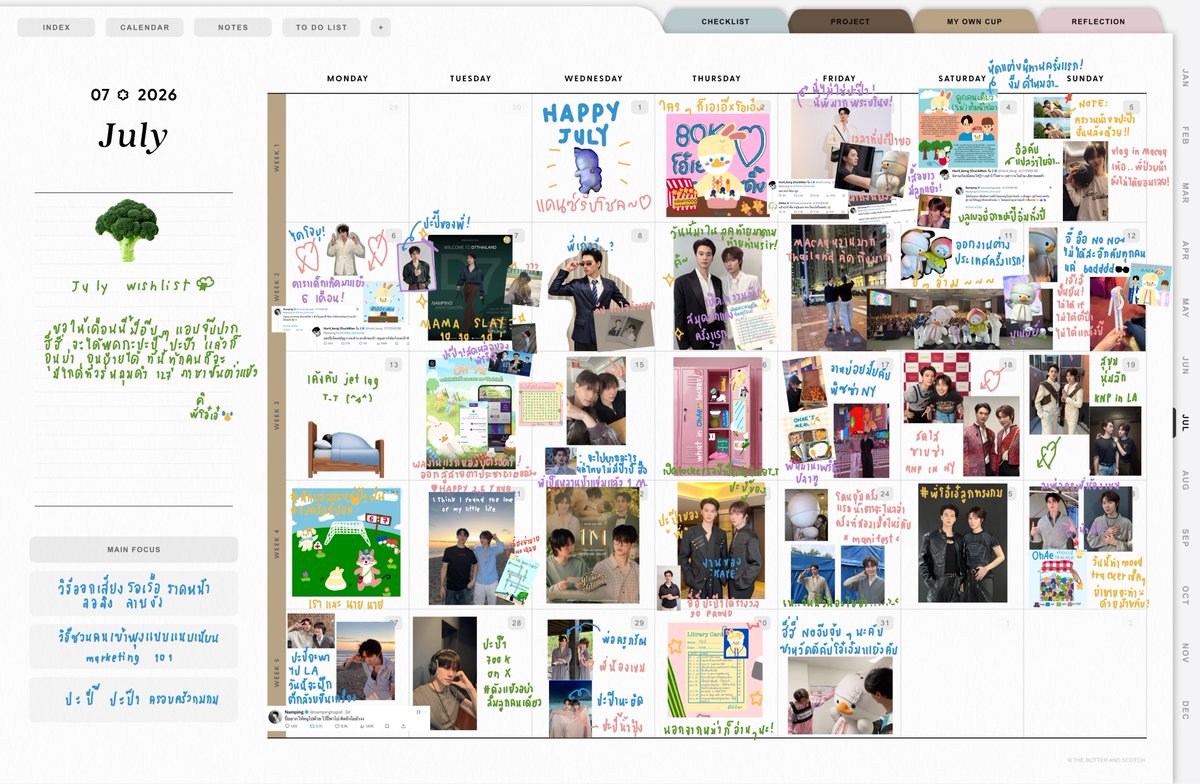The height and width of the screenshot is (784, 1200).
Task: Open the TO DO LIST page
Action: click(x=321, y=27)
